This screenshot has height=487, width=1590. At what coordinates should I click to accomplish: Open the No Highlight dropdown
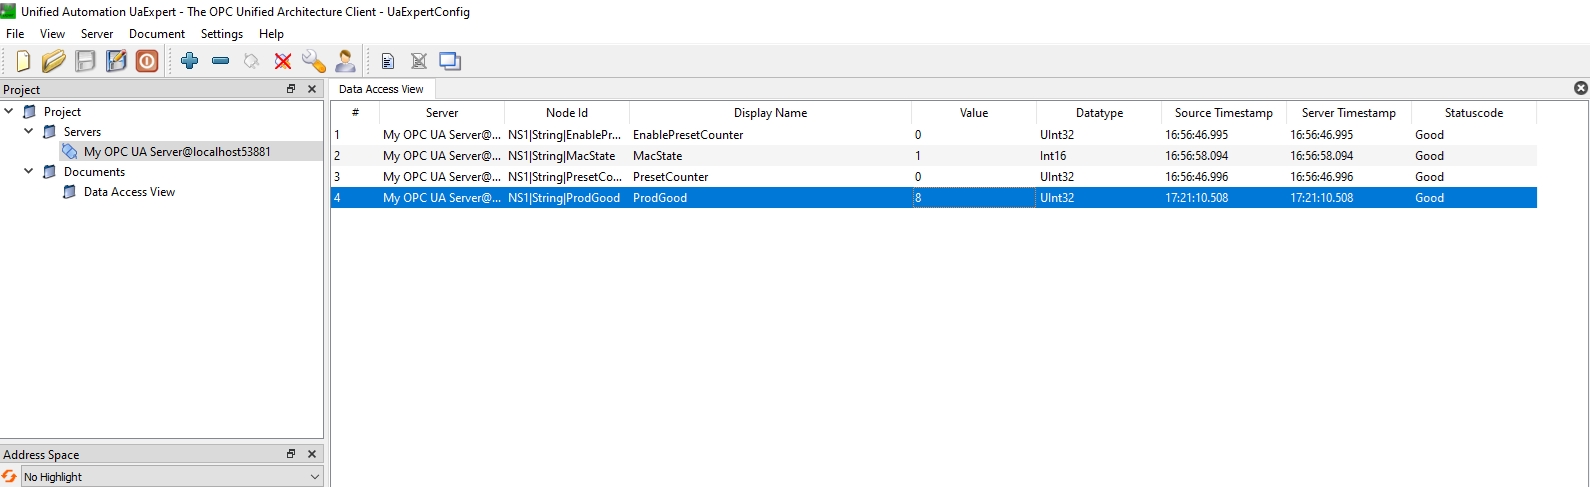[172, 477]
